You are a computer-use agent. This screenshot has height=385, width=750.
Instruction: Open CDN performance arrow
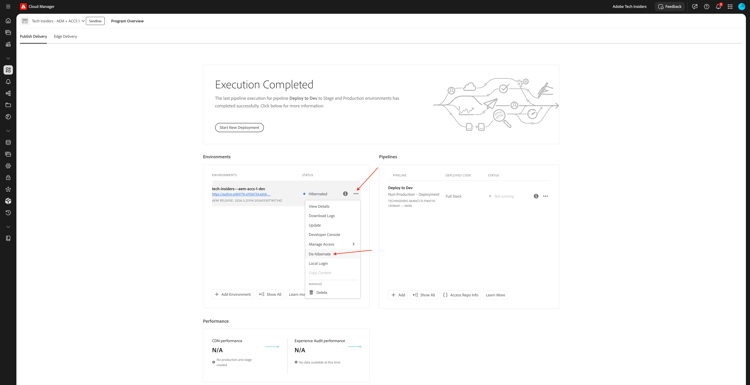(272, 347)
